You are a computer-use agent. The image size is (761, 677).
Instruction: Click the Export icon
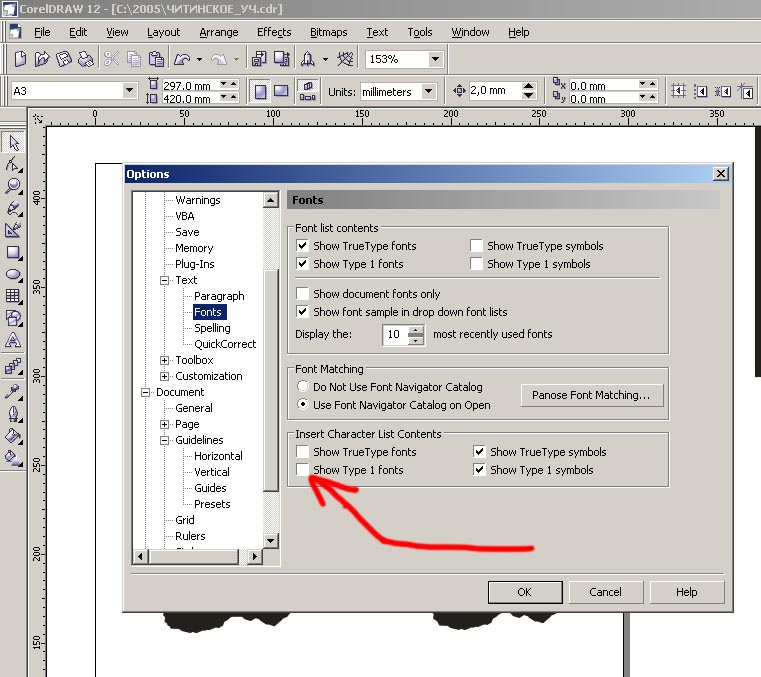point(282,59)
